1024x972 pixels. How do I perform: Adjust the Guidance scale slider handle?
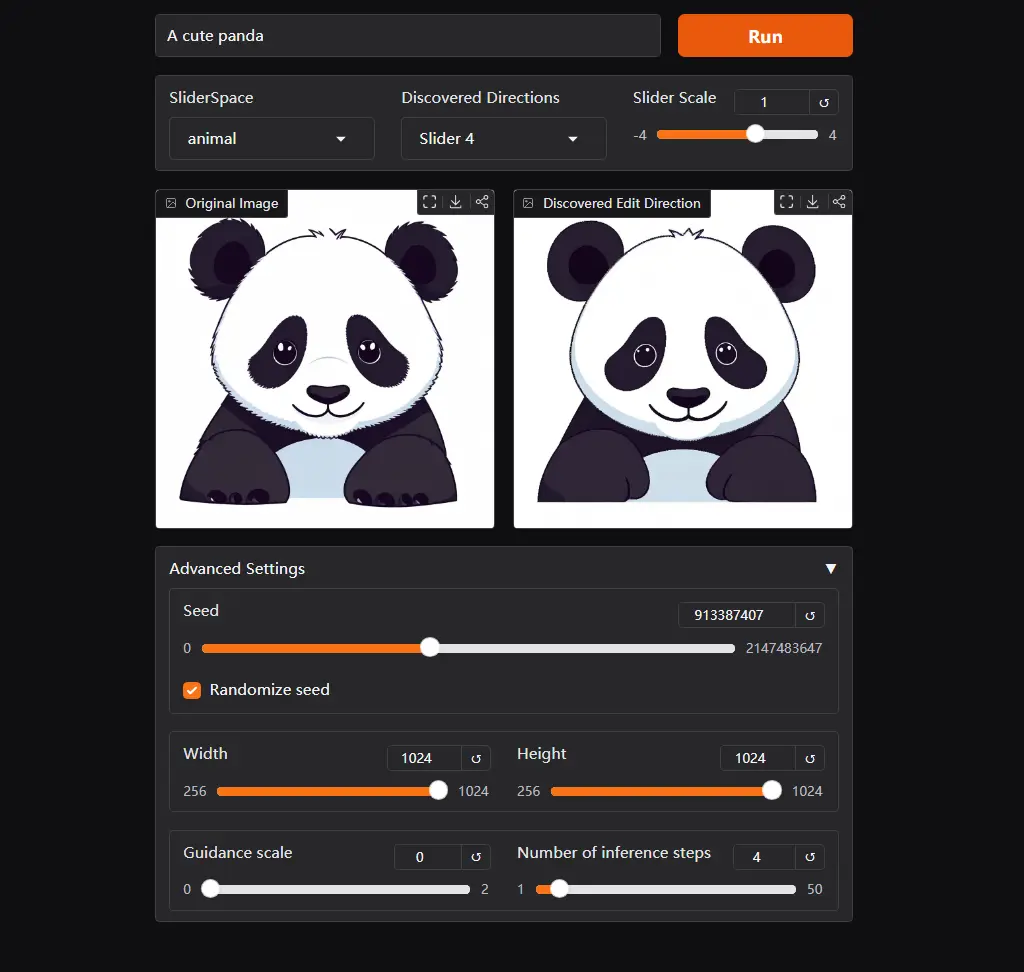(210, 889)
